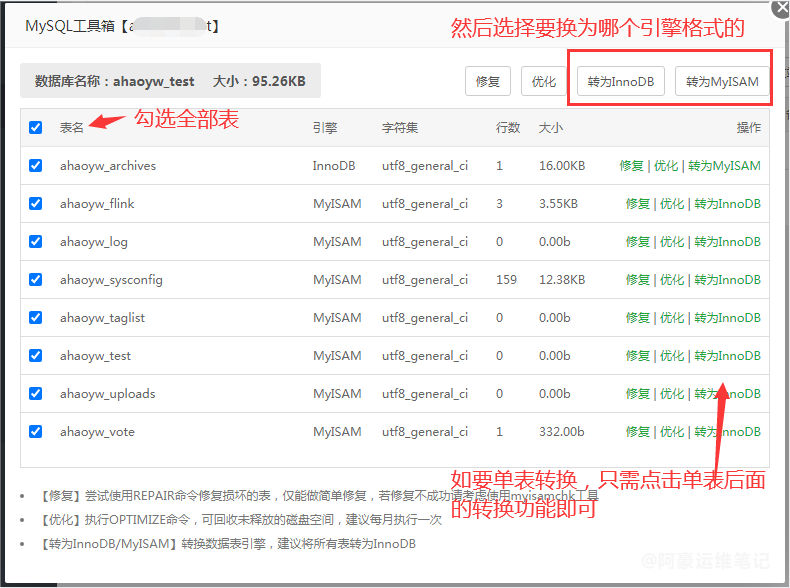Click 优化 link for ahaoyw_log row
Screen dimensions: 790x588
coord(671,242)
